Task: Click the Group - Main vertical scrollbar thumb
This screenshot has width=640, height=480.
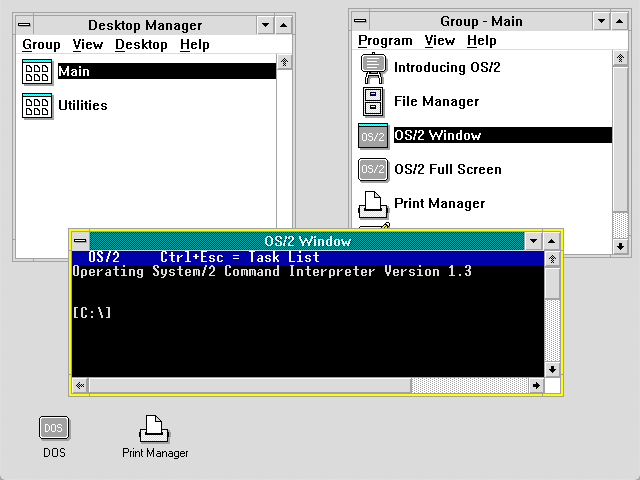Action: pos(620,140)
